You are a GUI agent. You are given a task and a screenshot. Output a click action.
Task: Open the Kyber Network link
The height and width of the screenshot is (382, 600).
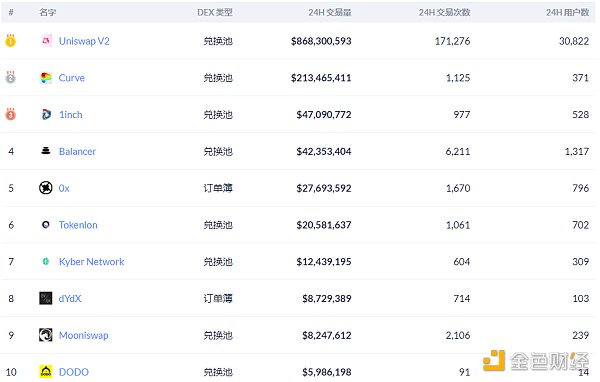pyautogui.click(x=91, y=261)
